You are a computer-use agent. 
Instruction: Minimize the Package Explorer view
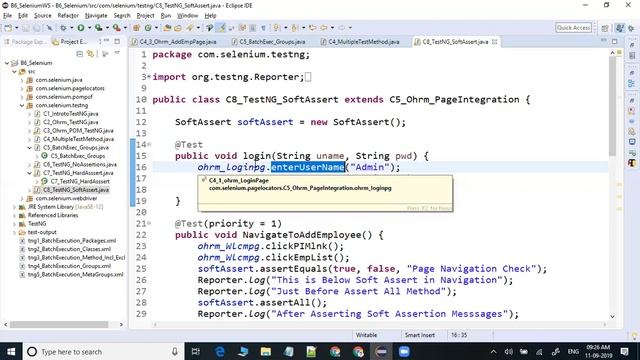[x=107, y=41]
